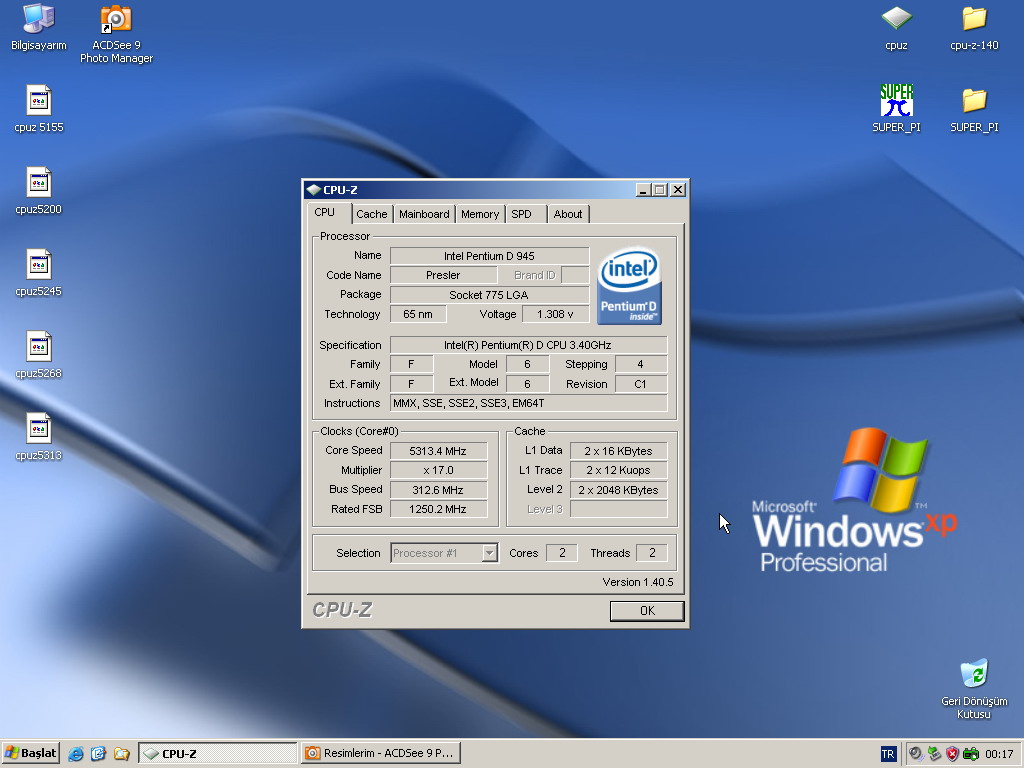Click the Voltage value 1.308 v
The image size is (1024, 768).
pyautogui.click(x=555, y=314)
